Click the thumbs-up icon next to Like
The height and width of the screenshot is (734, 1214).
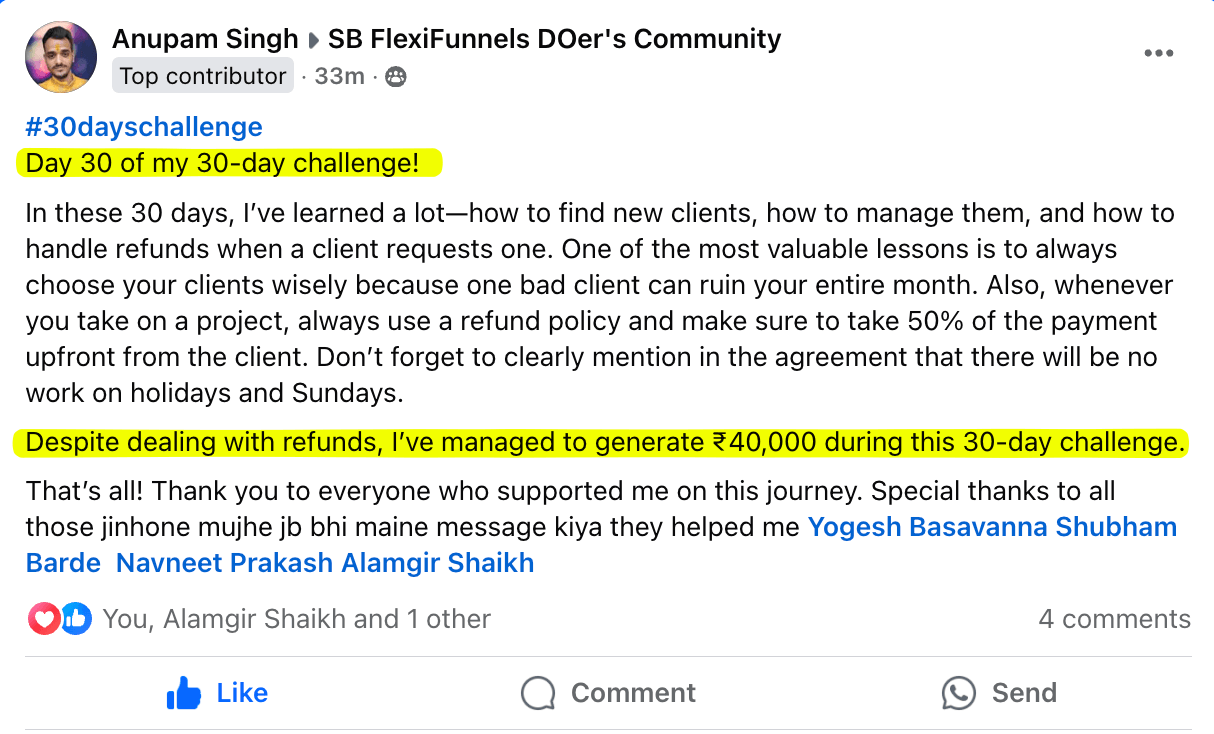point(183,692)
